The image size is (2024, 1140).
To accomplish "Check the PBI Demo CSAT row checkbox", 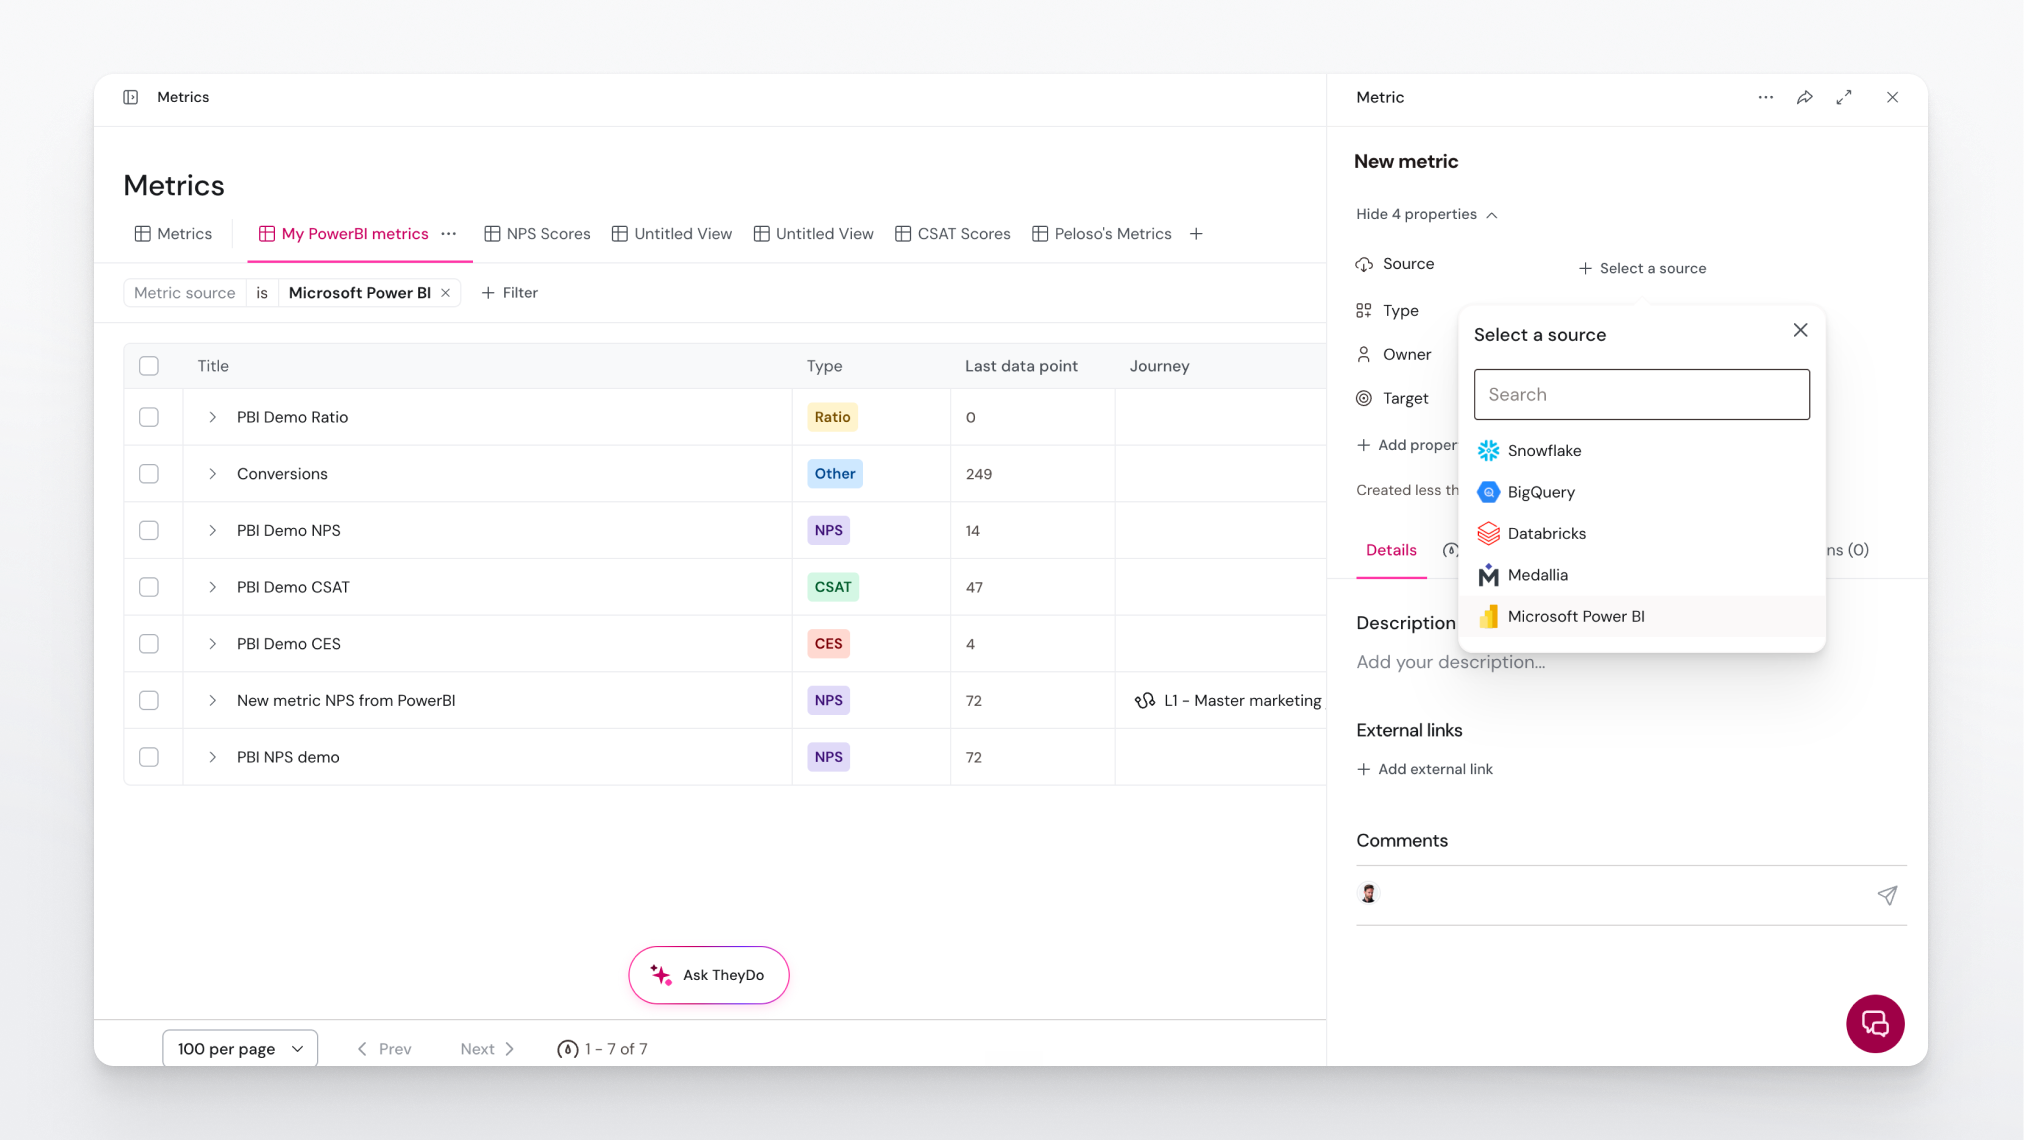I will point(149,587).
